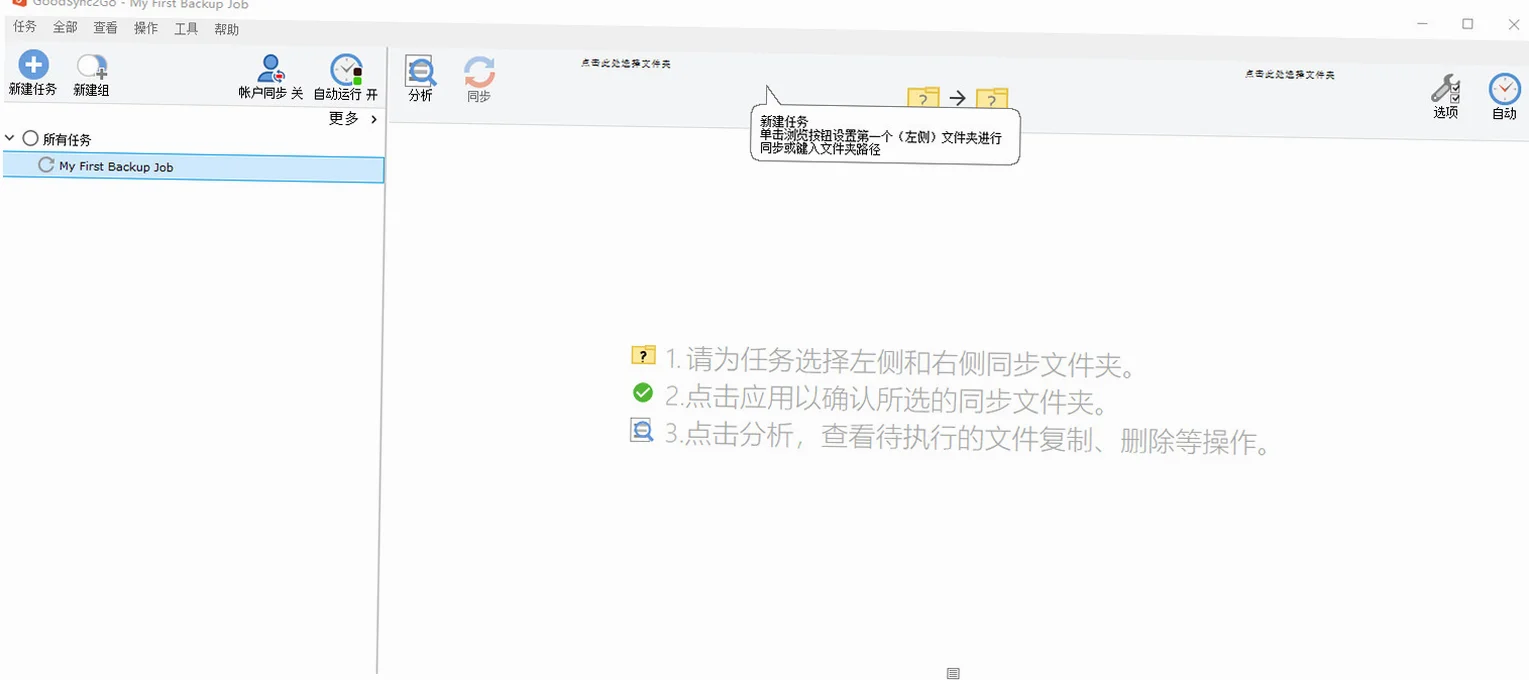Screen dimensions: 1529x680
Task: Open the View (查看) menu
Action: click(105, 28)
